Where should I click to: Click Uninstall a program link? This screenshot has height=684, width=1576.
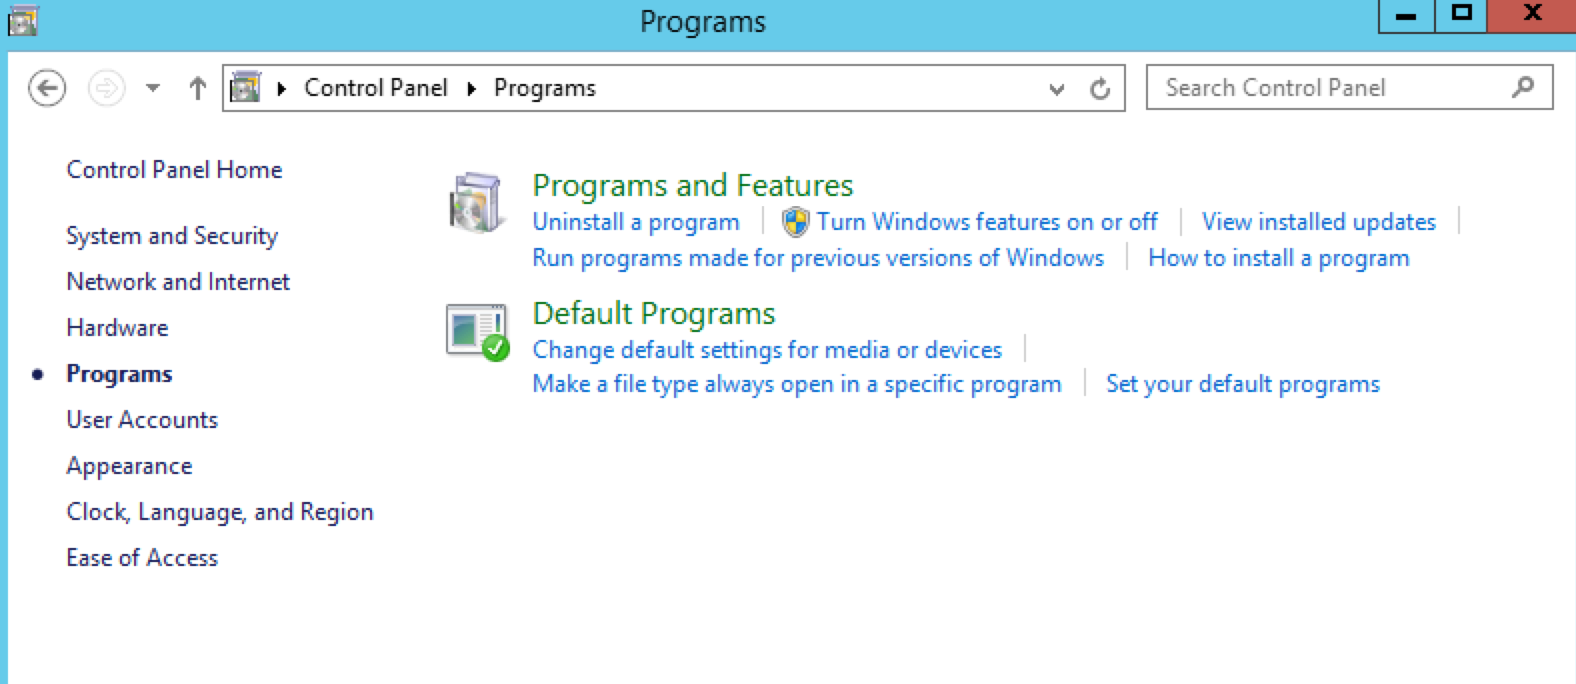click(x=636, y=222)
